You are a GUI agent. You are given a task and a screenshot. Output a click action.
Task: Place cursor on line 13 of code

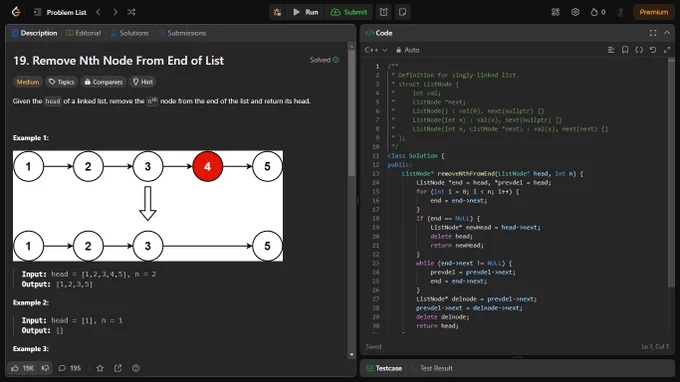click(492, 173)
